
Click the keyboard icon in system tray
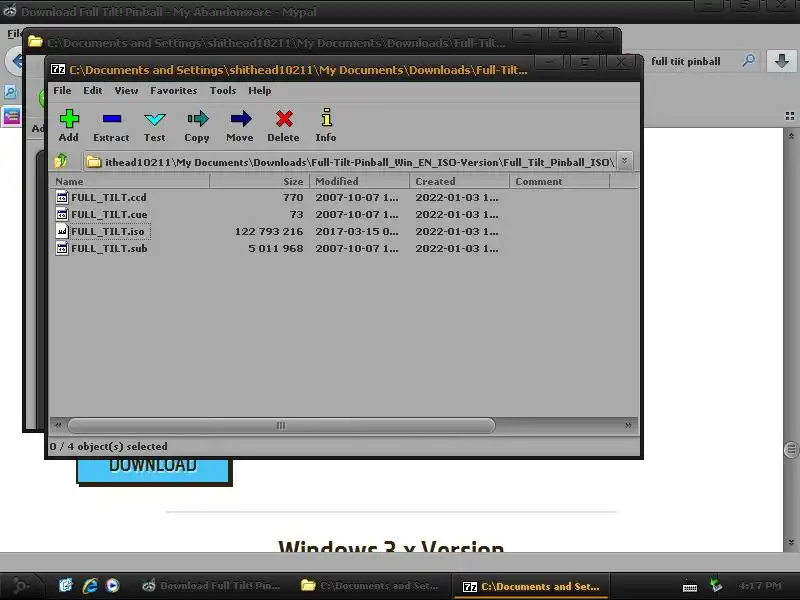(690, 587)
